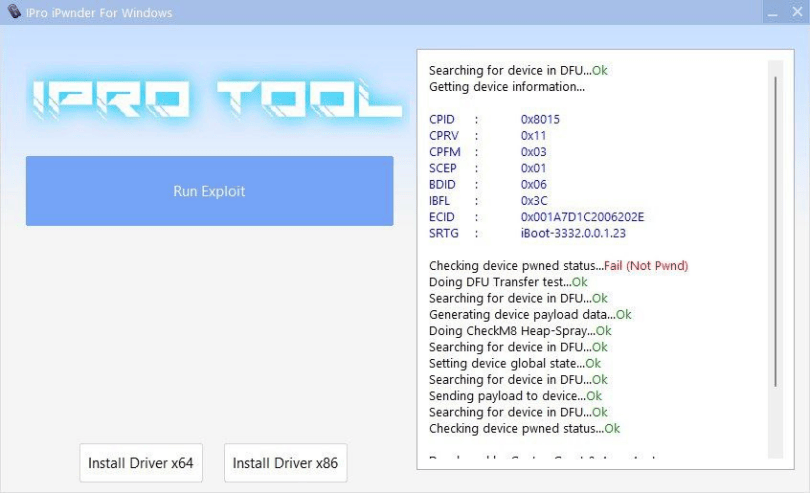Click the SRTG label in log
The width and height of the screenshot is (810, 493).
[x=443, y=233]
